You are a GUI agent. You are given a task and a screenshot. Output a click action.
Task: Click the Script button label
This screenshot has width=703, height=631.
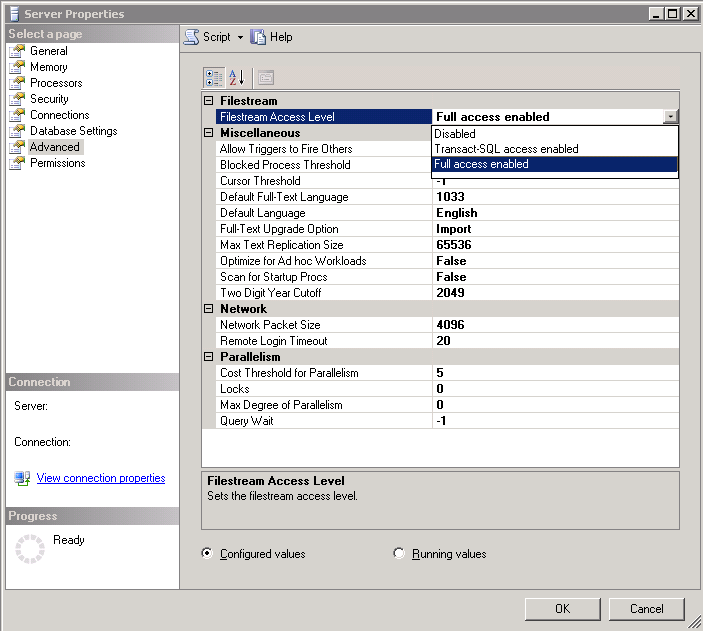[x=217, y=37]
